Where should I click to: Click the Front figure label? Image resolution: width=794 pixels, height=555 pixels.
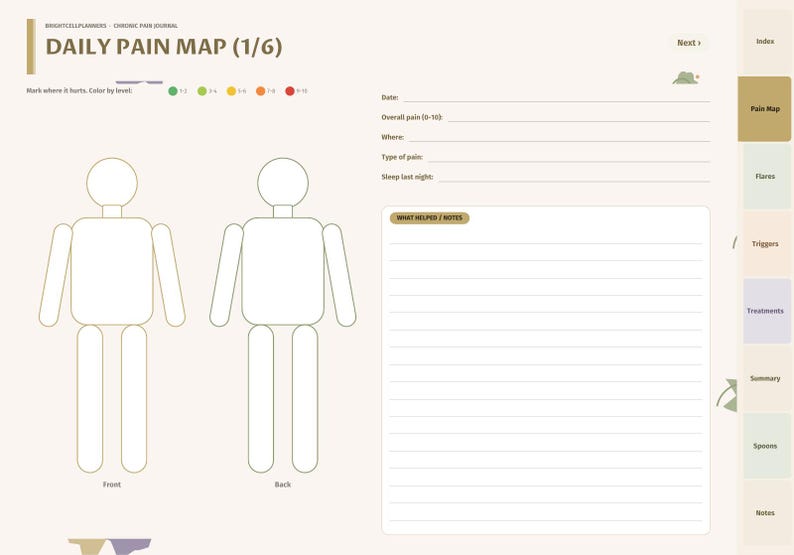click(112, 485)
